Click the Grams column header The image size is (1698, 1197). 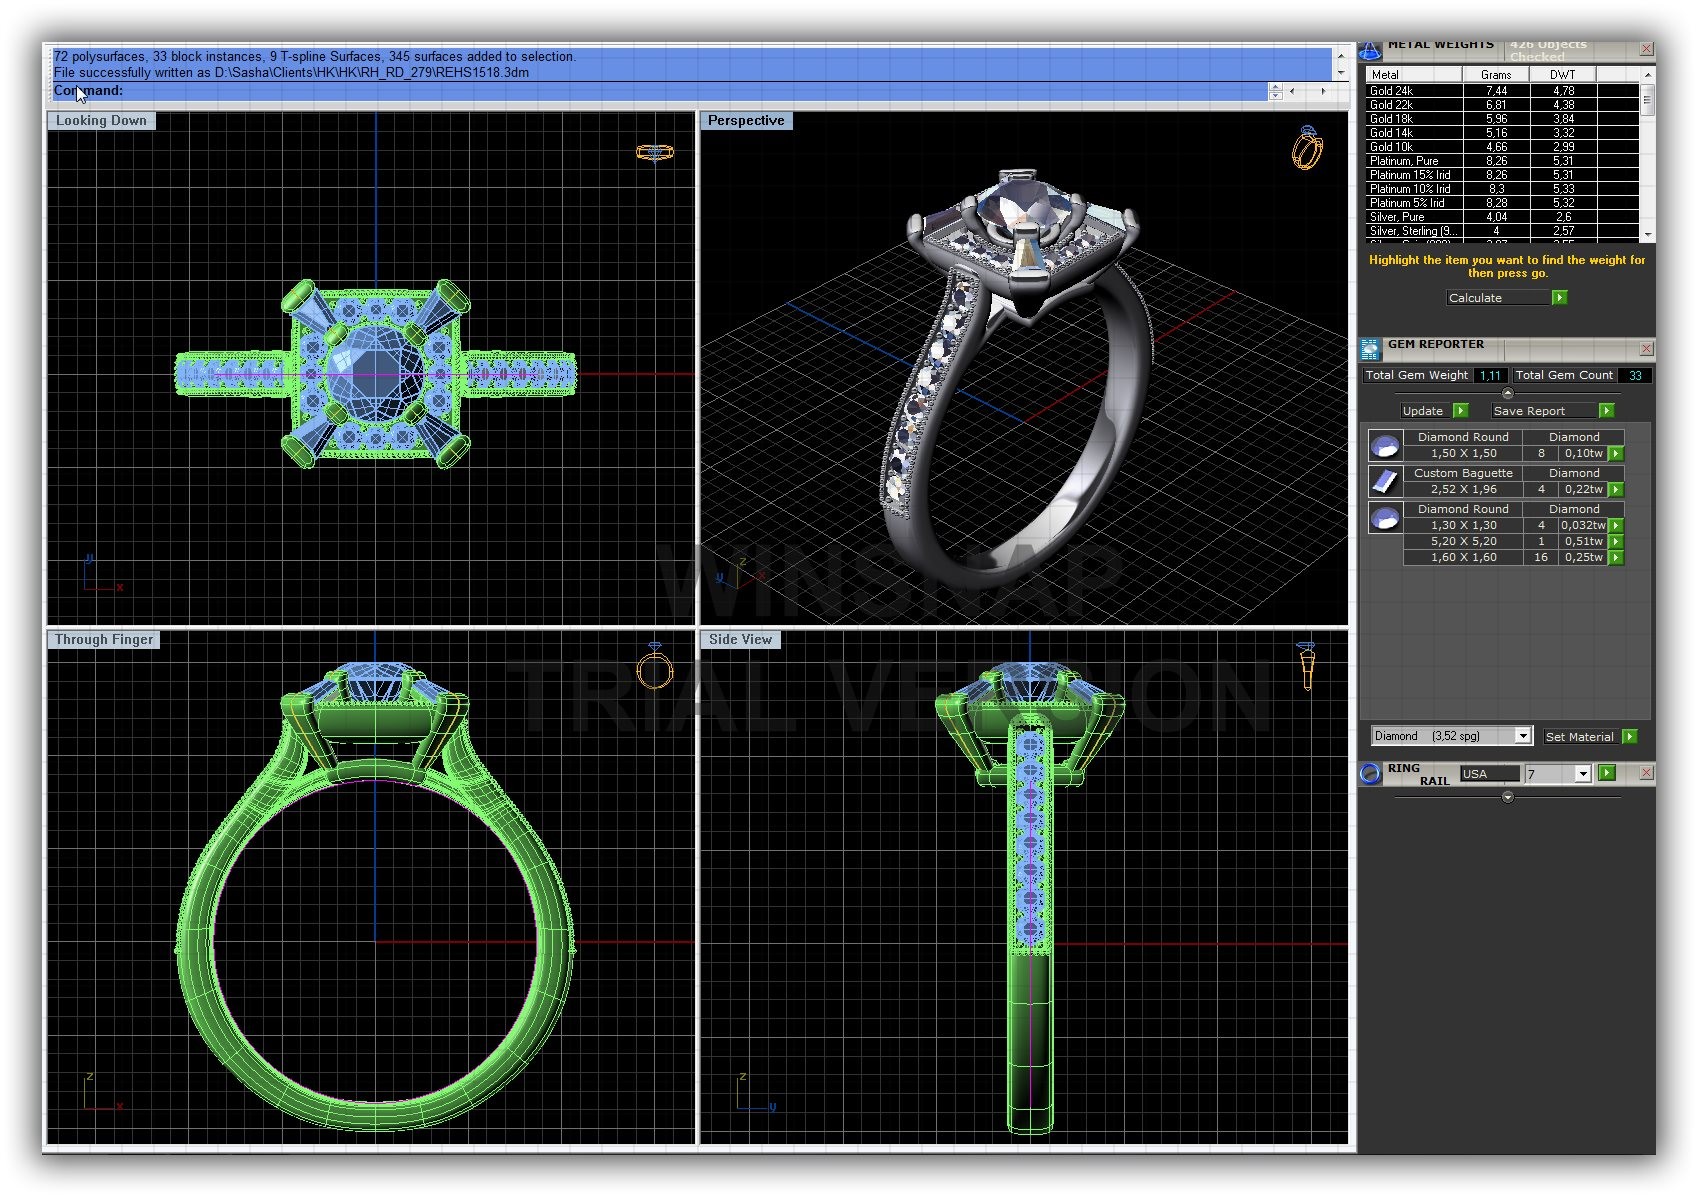pos(1495,75)
